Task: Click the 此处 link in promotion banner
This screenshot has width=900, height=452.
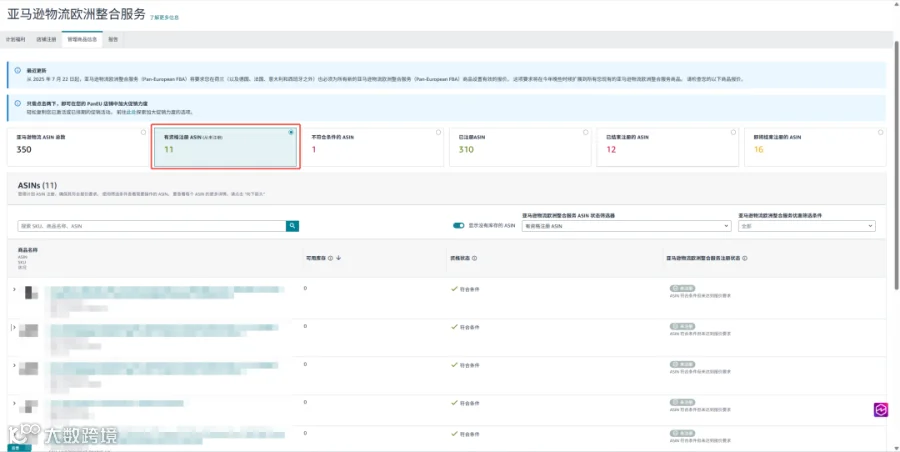Action: [x=131, y=112]
